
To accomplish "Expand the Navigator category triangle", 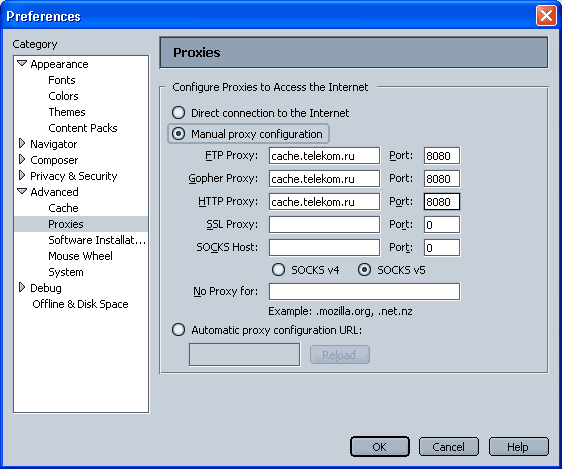I will (22, 143).
